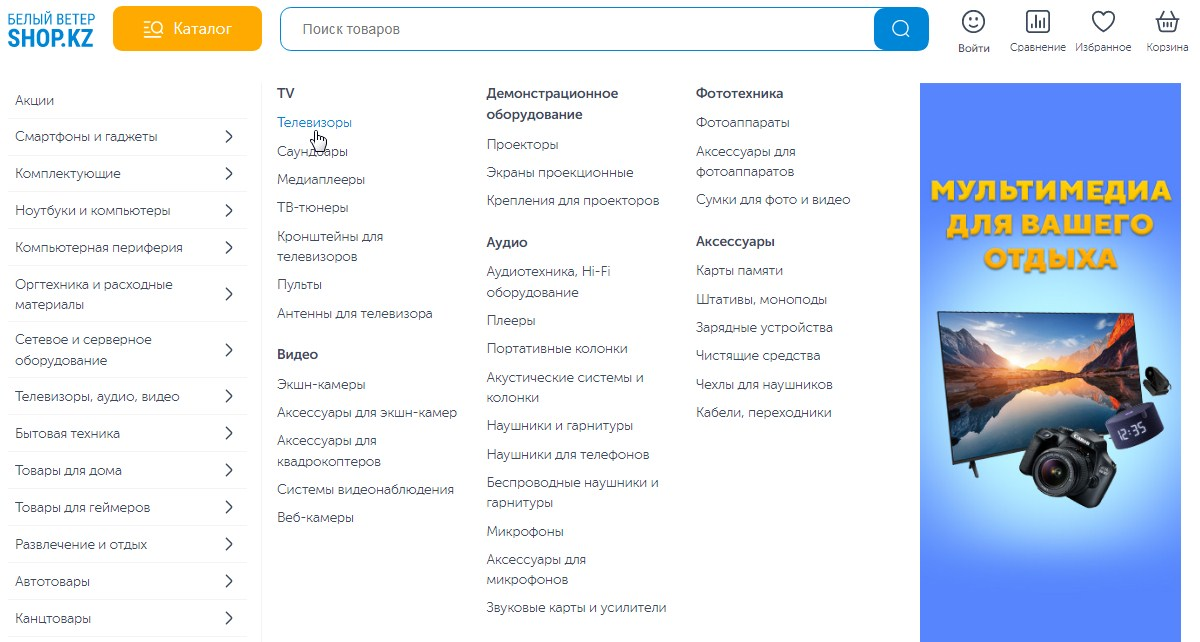Open the Телевизоры link under TV

[x=314, y=123]
